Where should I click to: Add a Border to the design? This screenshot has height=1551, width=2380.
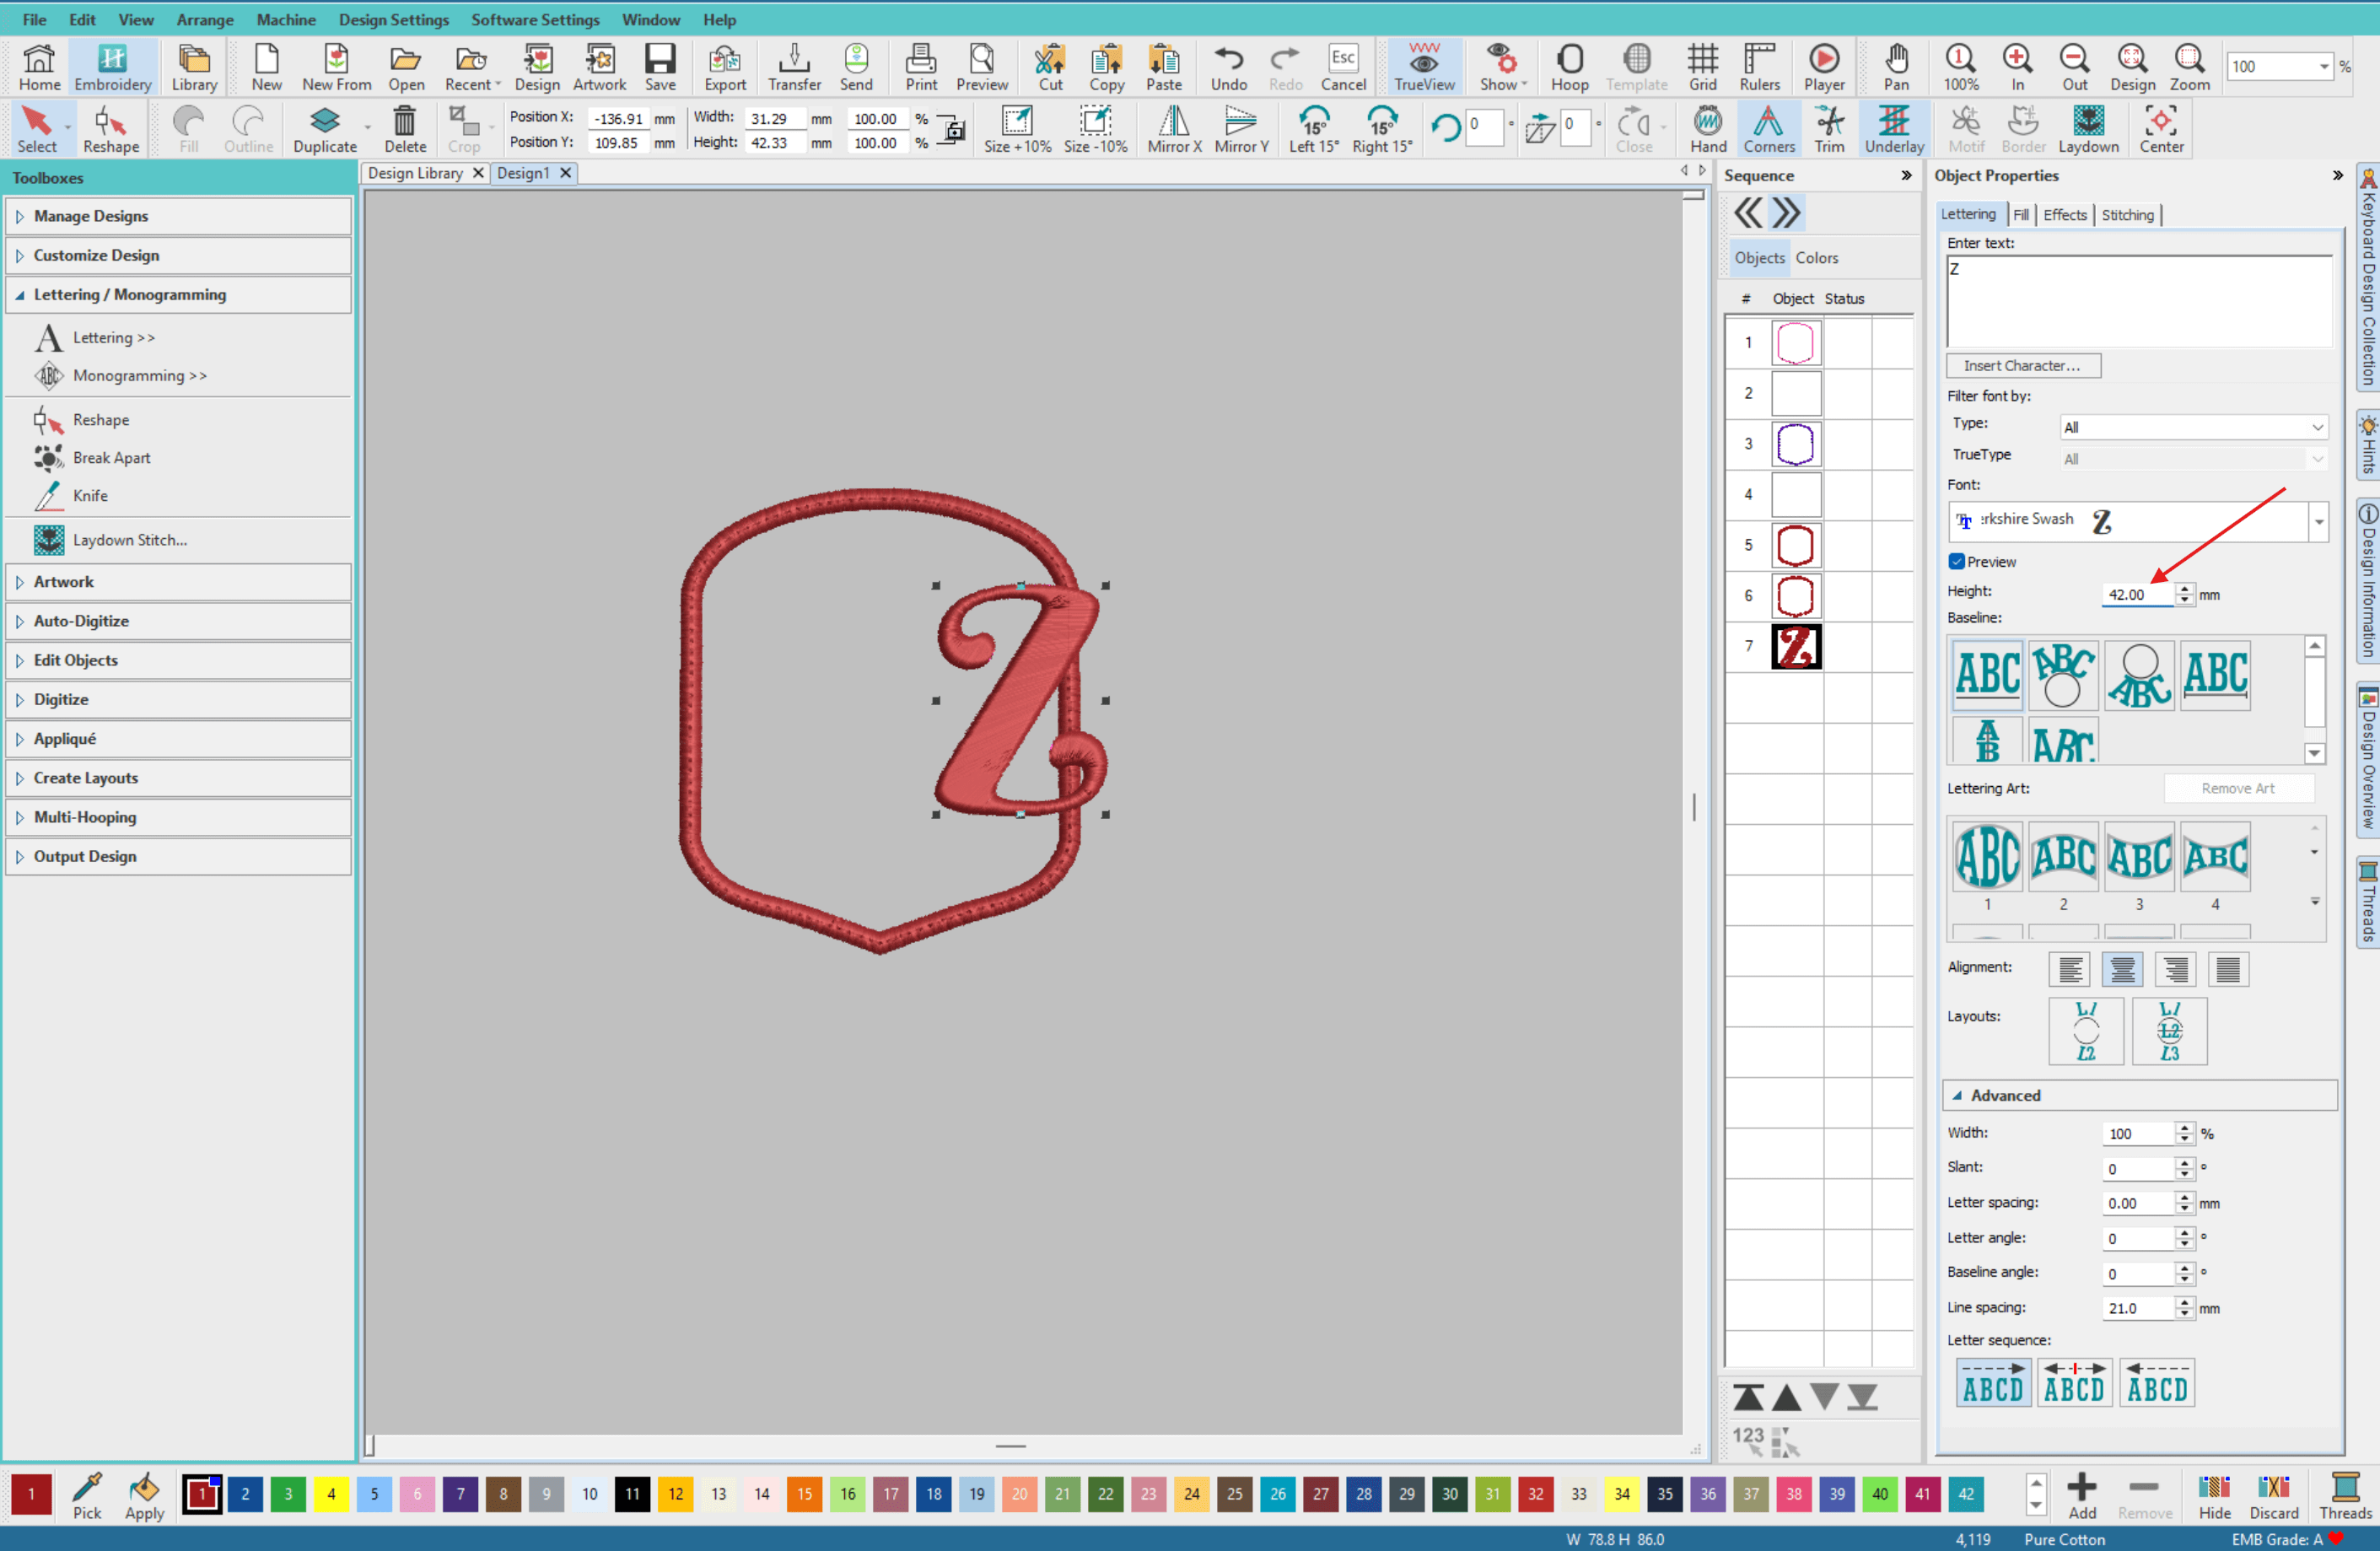(x=2023, y=128)
